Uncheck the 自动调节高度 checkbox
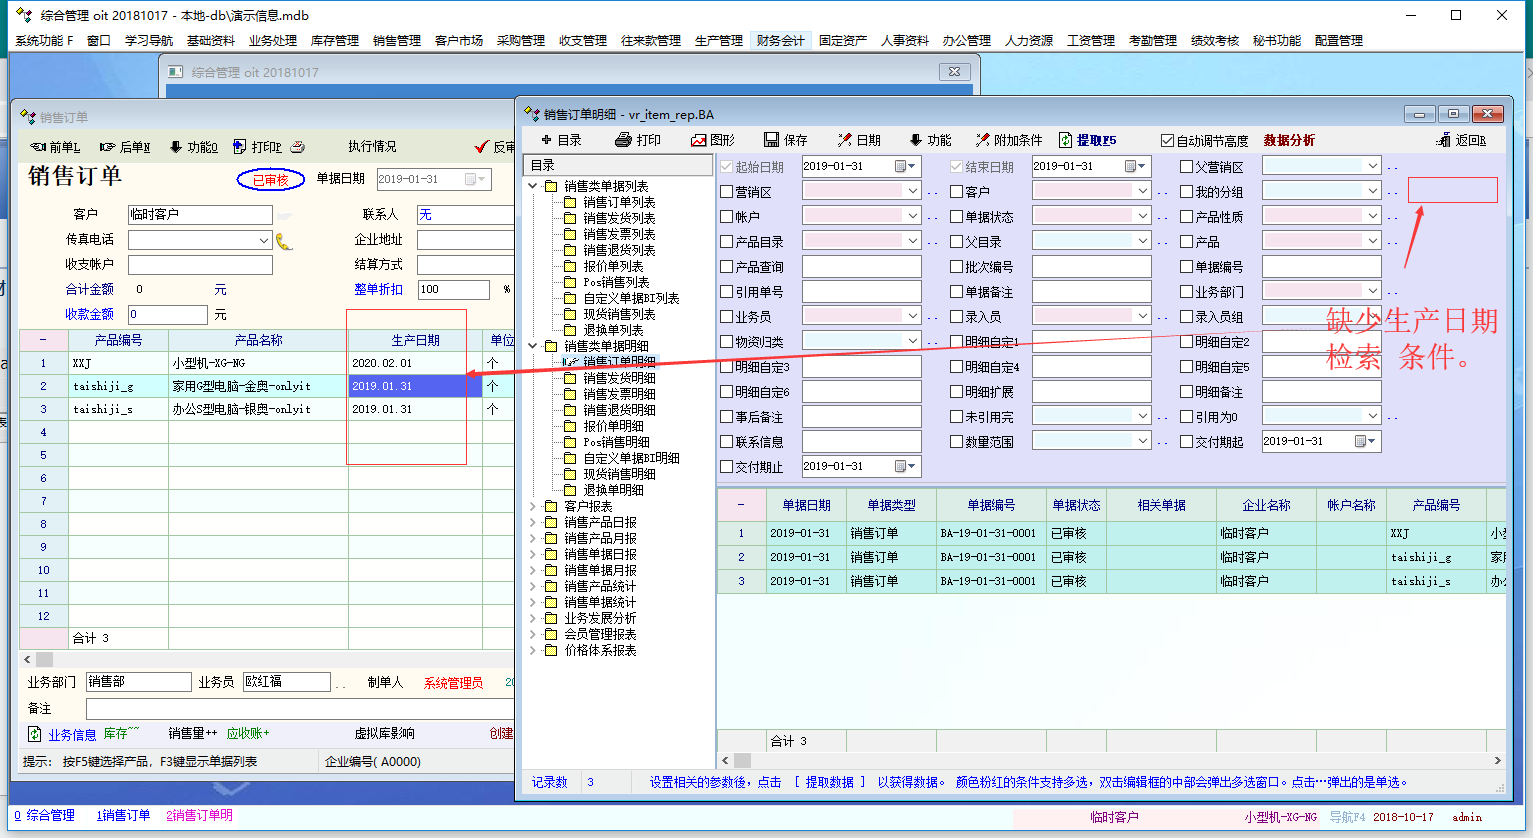Image resolution: width=1533 pixels, height=838 pixels. [x=1167, y=141]
